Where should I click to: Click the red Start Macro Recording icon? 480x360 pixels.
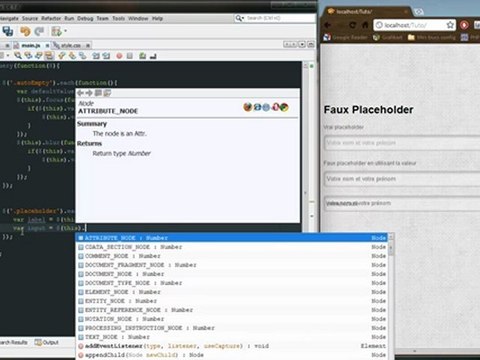(x=119, y=56)
